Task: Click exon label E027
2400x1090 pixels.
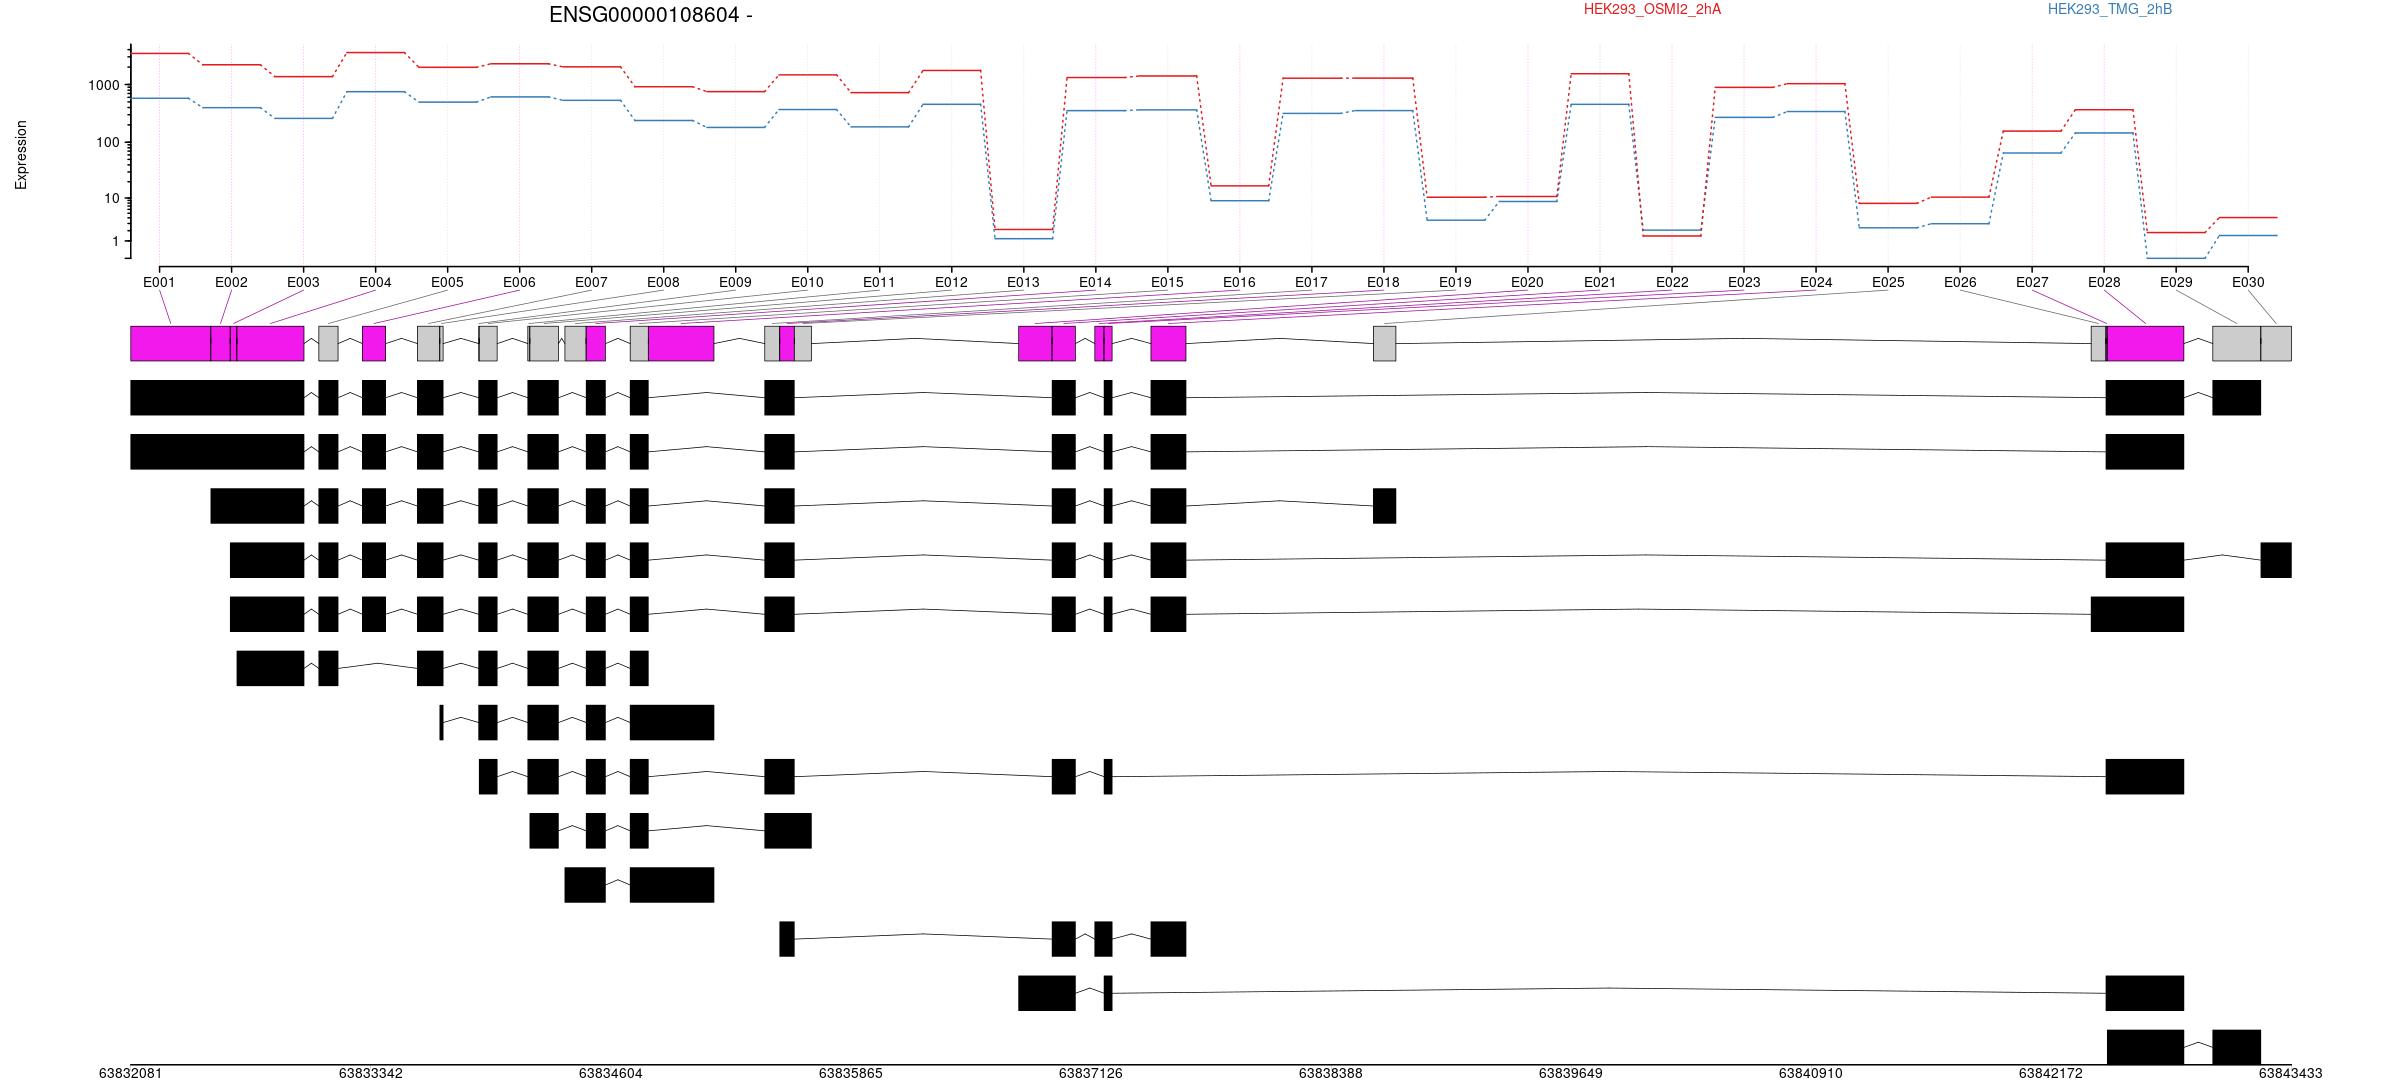Action: [x=2032, y=282]
